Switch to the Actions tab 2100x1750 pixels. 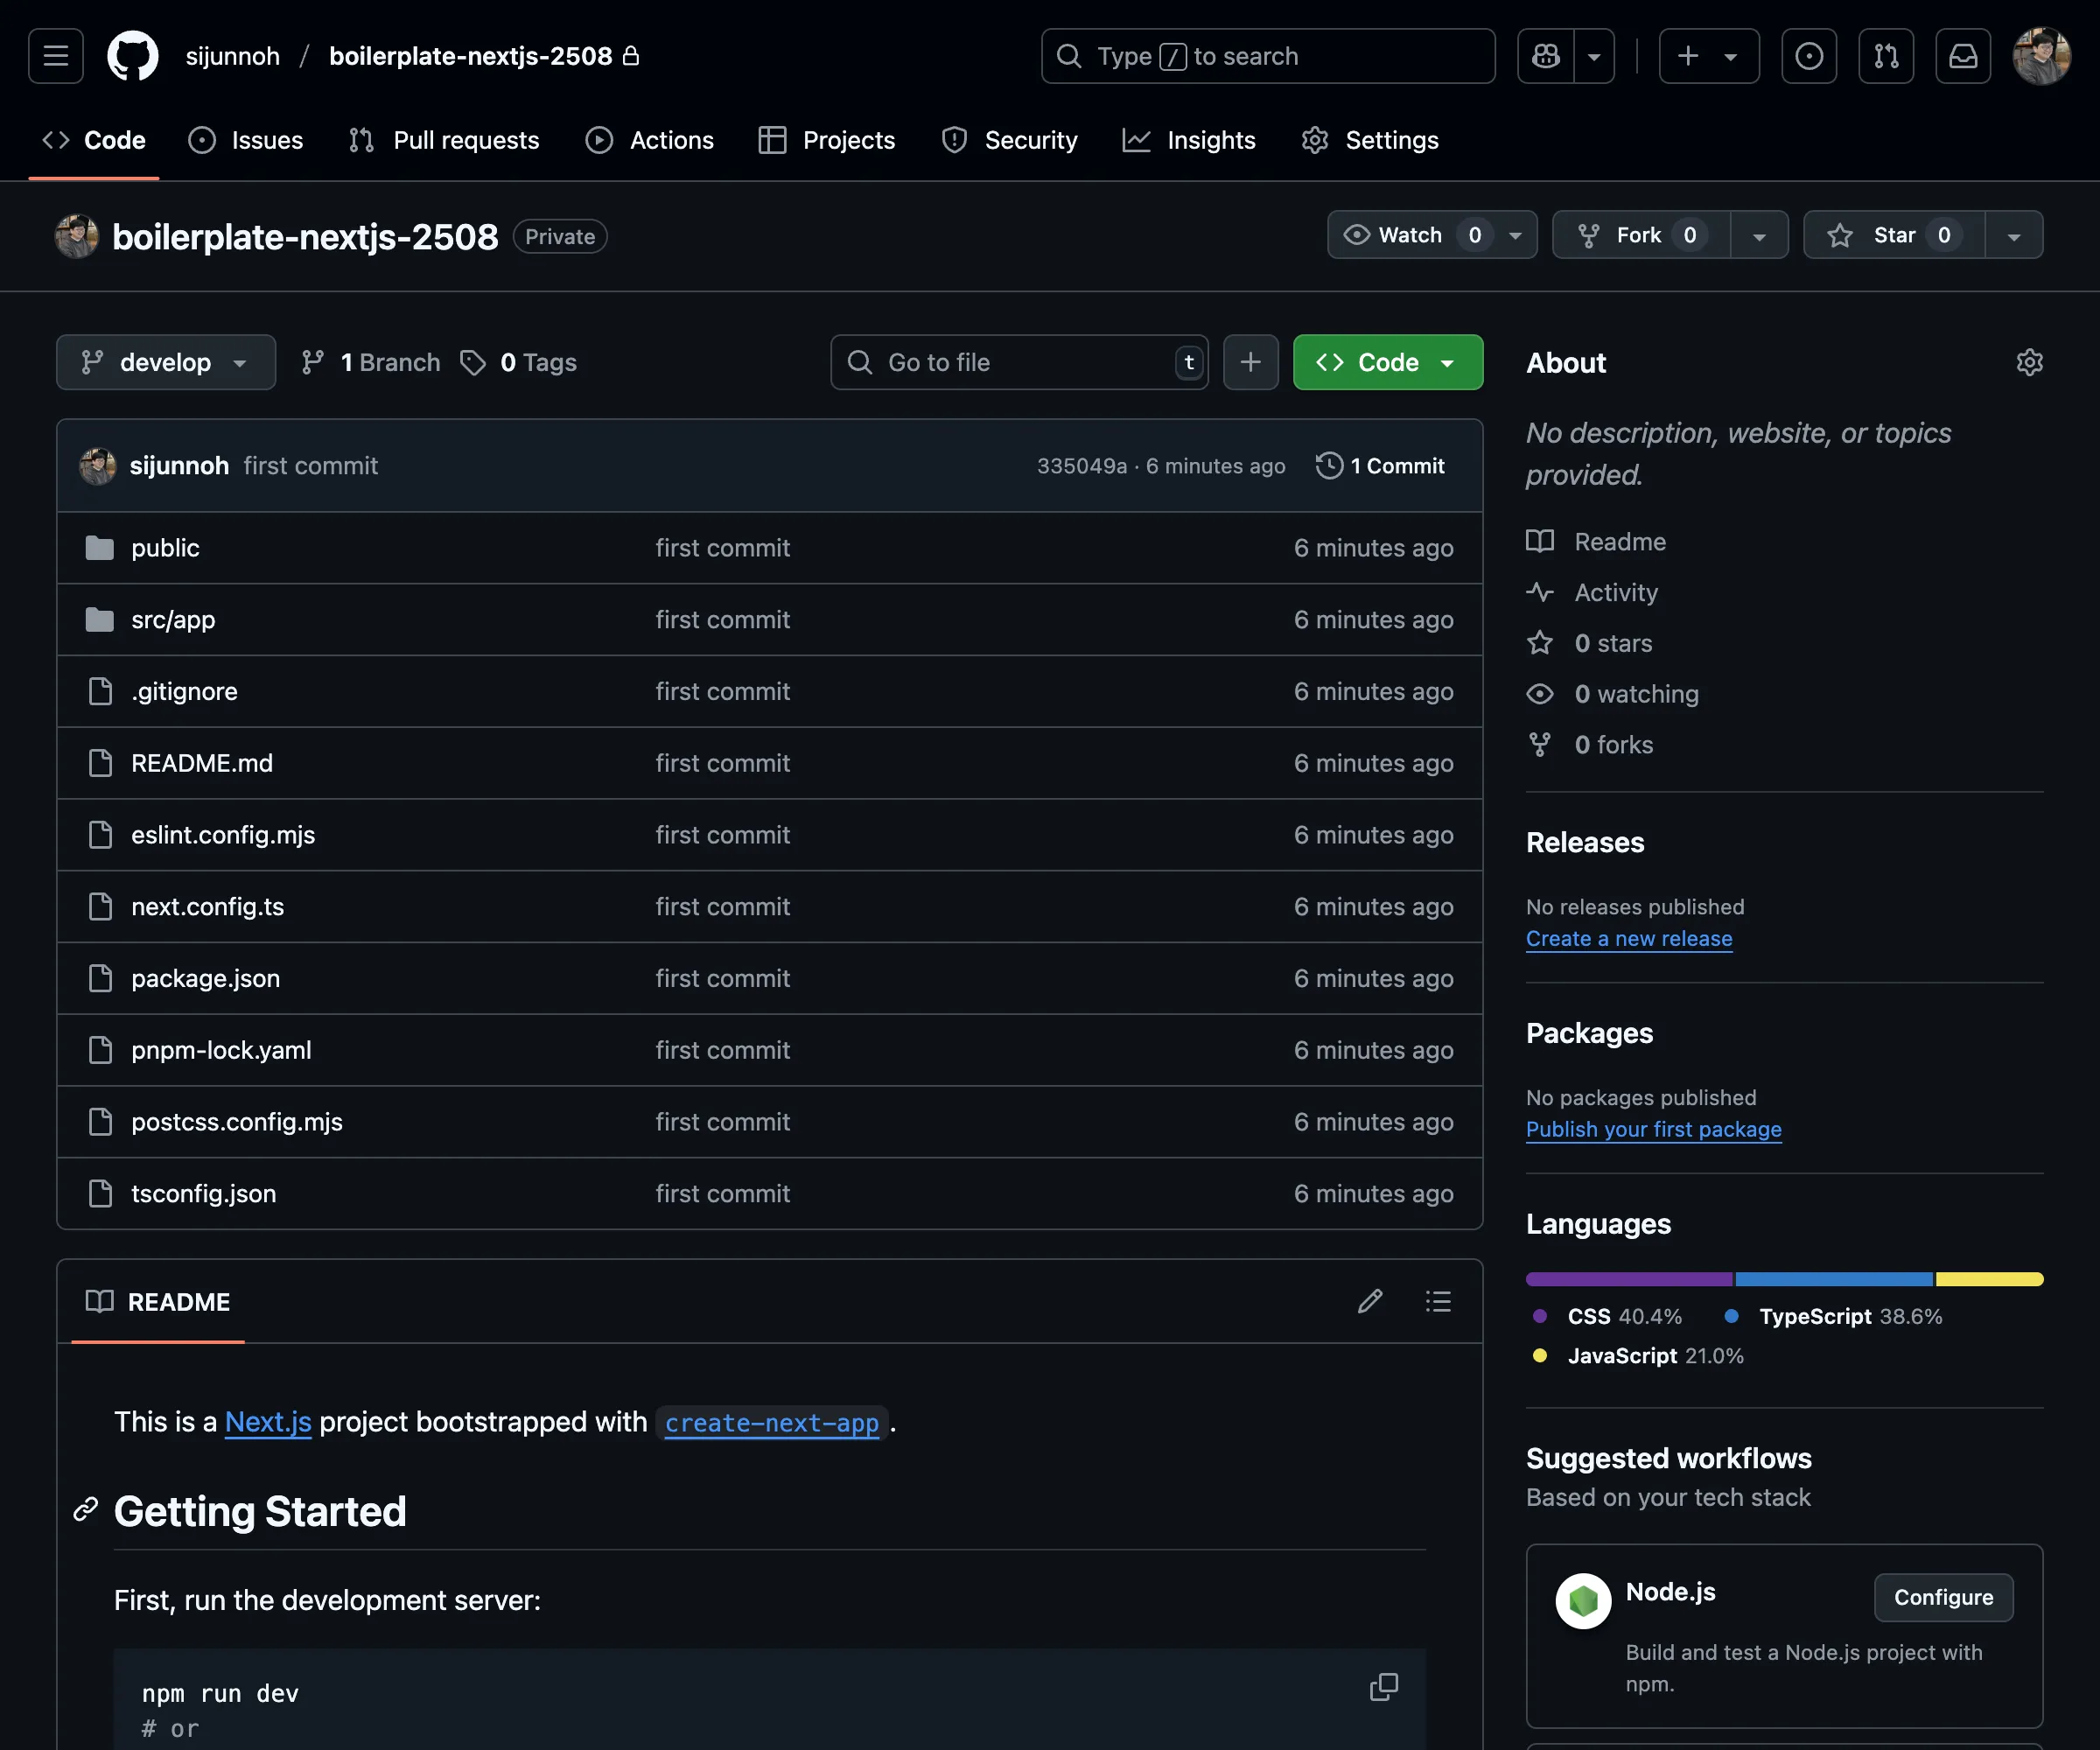[x=650, y=140]
